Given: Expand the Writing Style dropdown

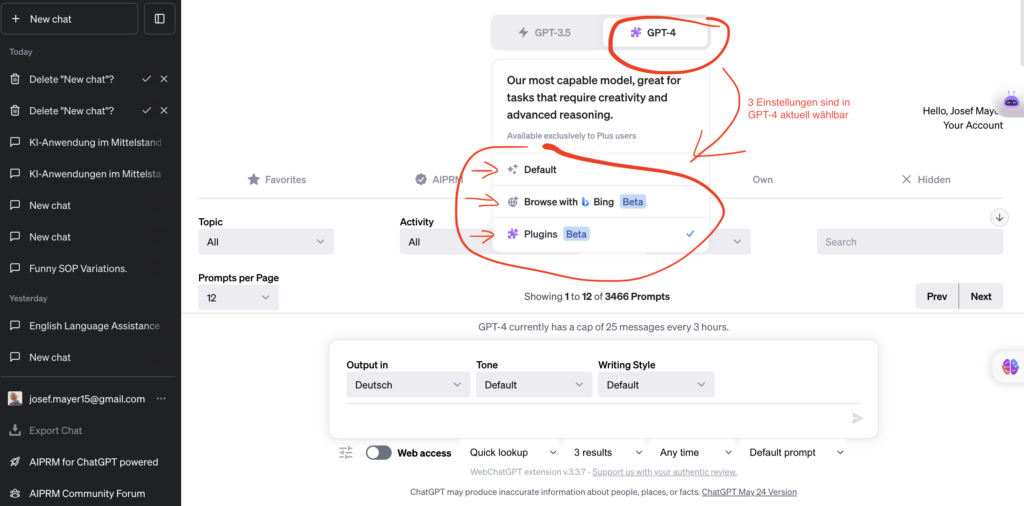Looking at the screenshot, I should click(656, 385).
